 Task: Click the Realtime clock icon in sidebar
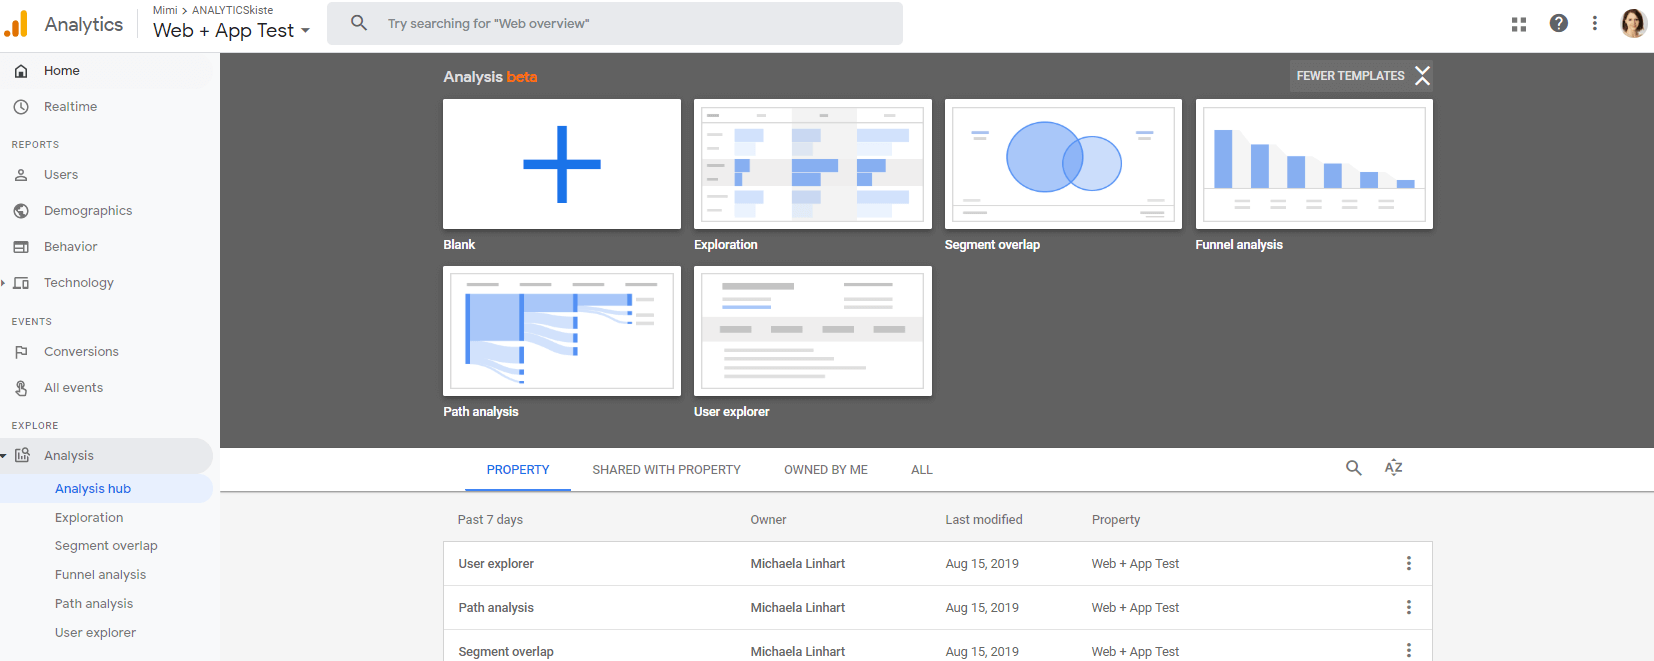[21, 107]
